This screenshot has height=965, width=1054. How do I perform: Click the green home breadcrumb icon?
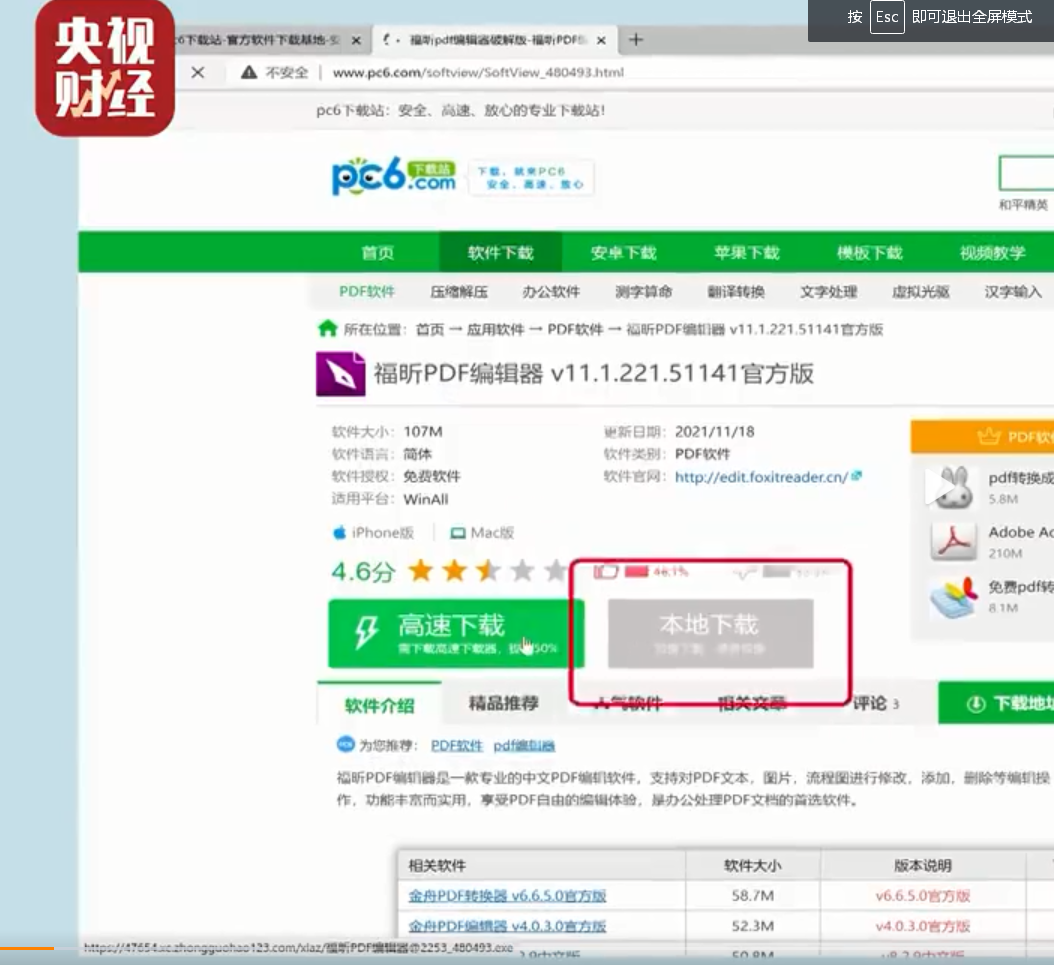[327, 328]
